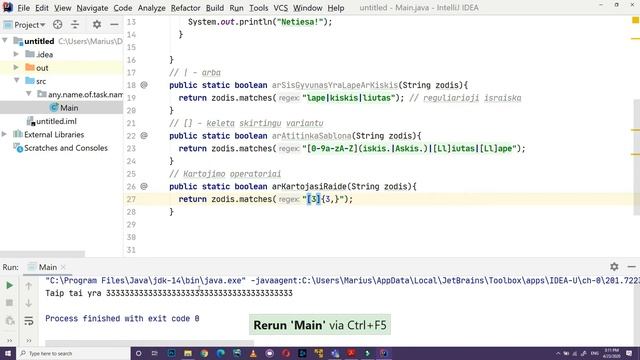The width and height of the screenshot is (640, 360).
Task: Open the Help menu
Action: pos(336,8)
